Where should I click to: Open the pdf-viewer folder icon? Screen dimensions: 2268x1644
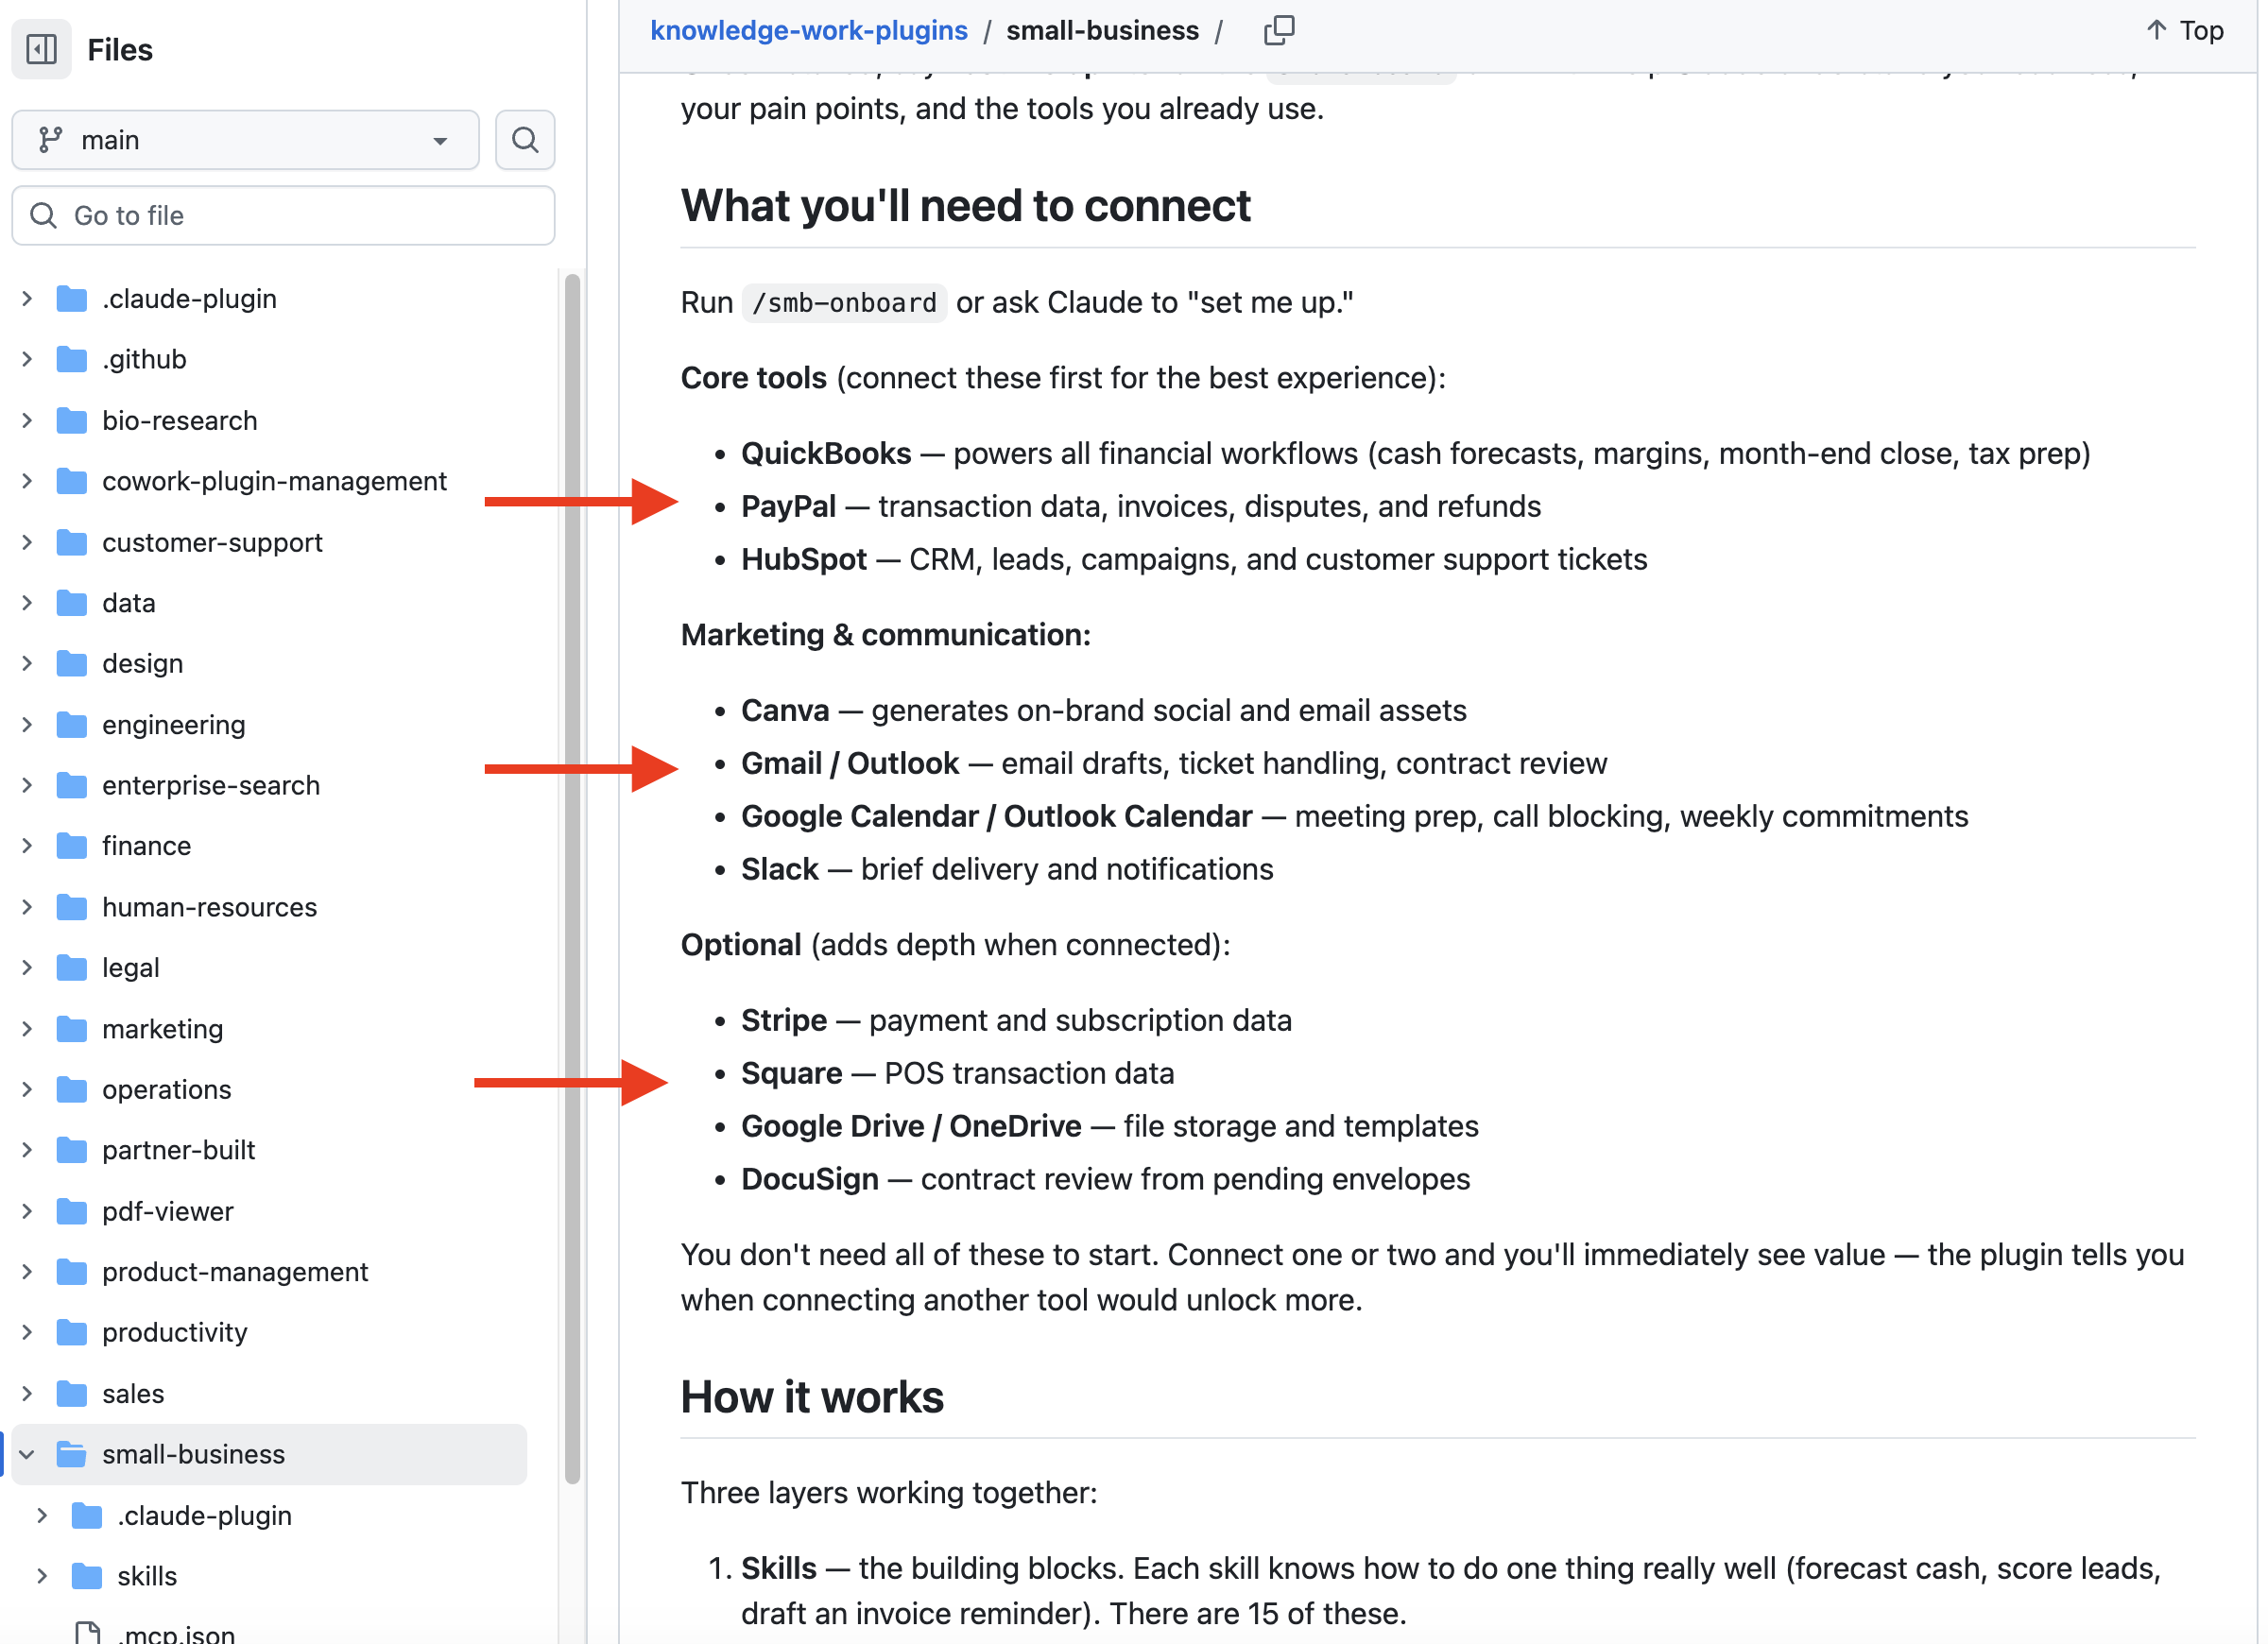pos(72,1212)
